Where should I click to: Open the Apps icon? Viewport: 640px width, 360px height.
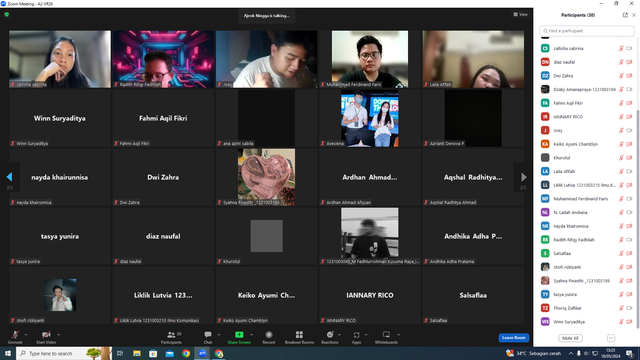pyautogui.click(x=356, y=335)
